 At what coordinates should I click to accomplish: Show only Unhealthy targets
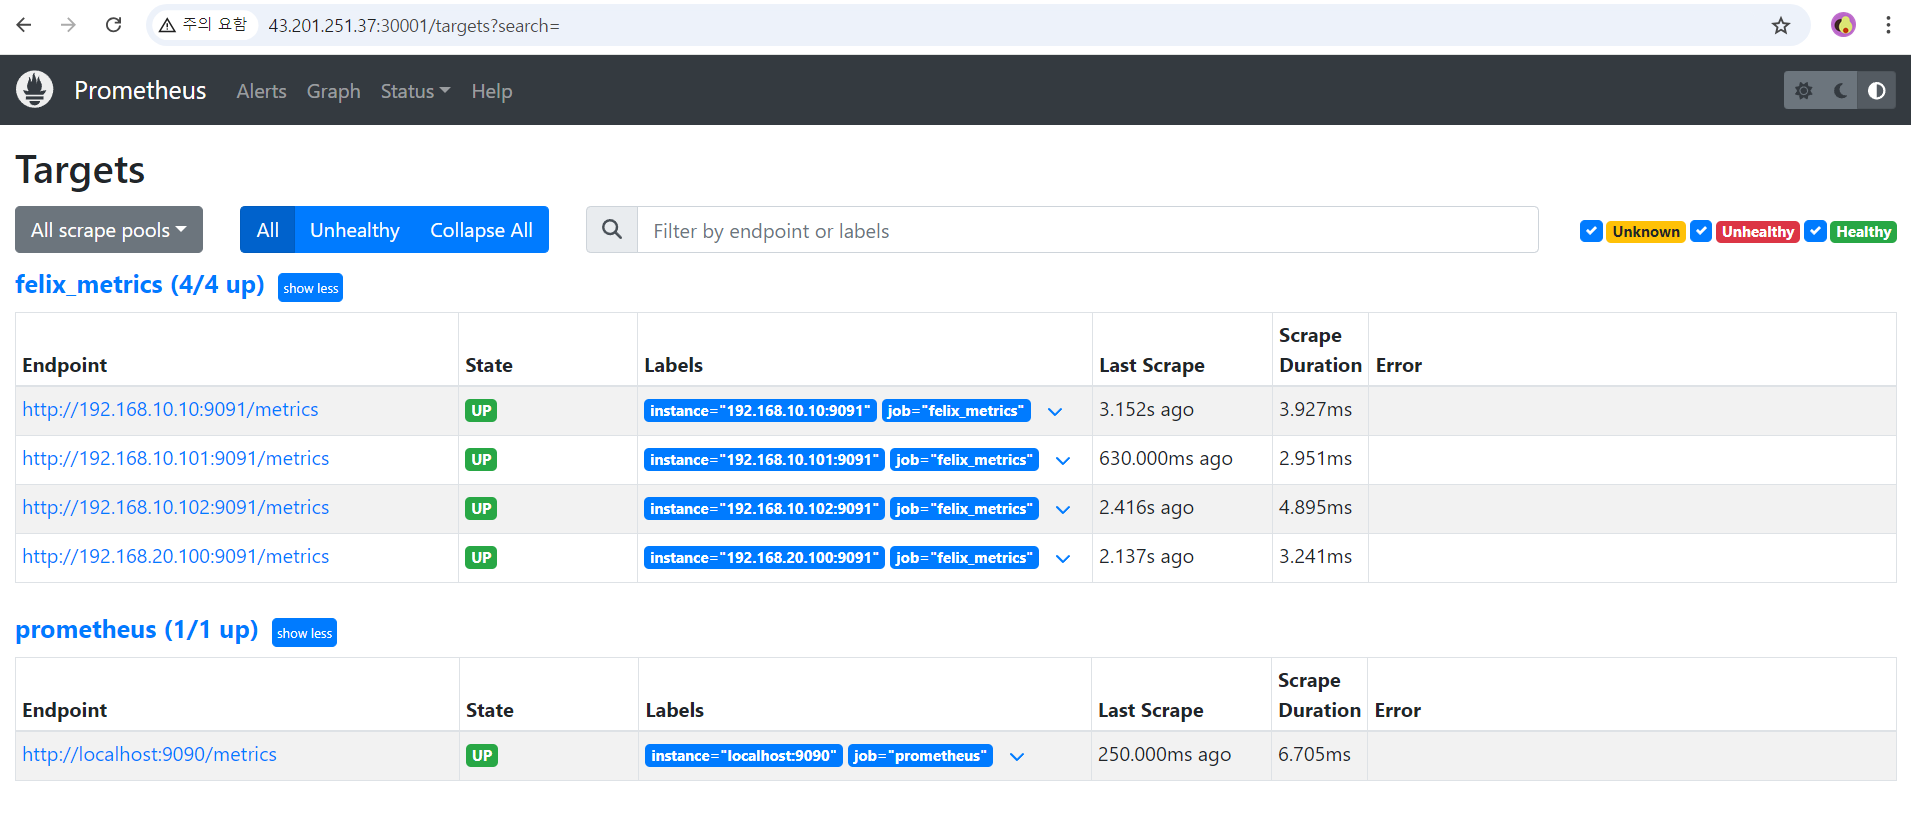(355, 230)
